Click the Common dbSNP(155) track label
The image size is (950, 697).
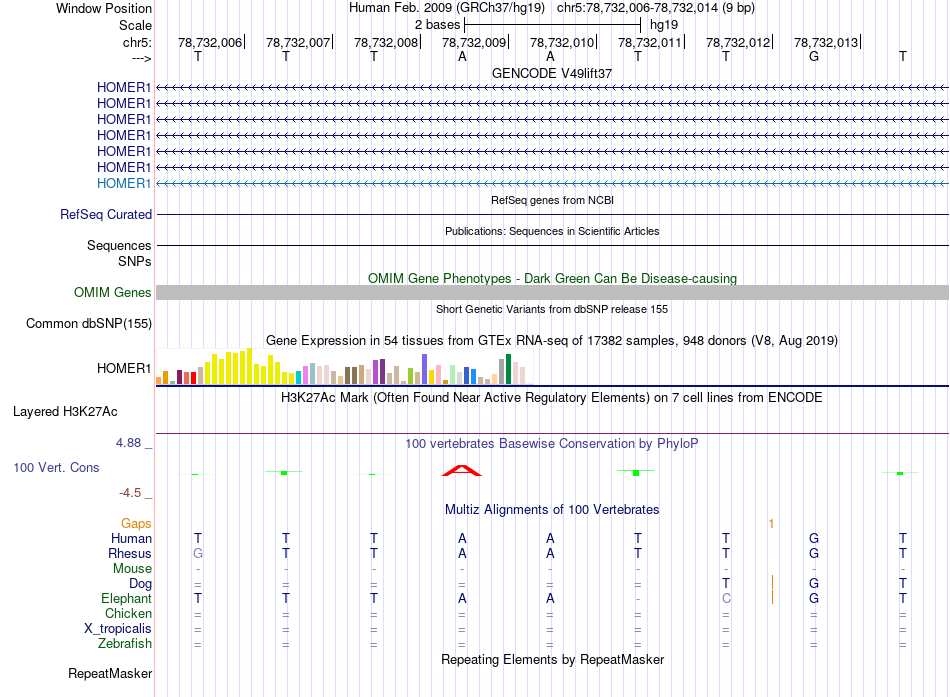[x=89, y=324]
